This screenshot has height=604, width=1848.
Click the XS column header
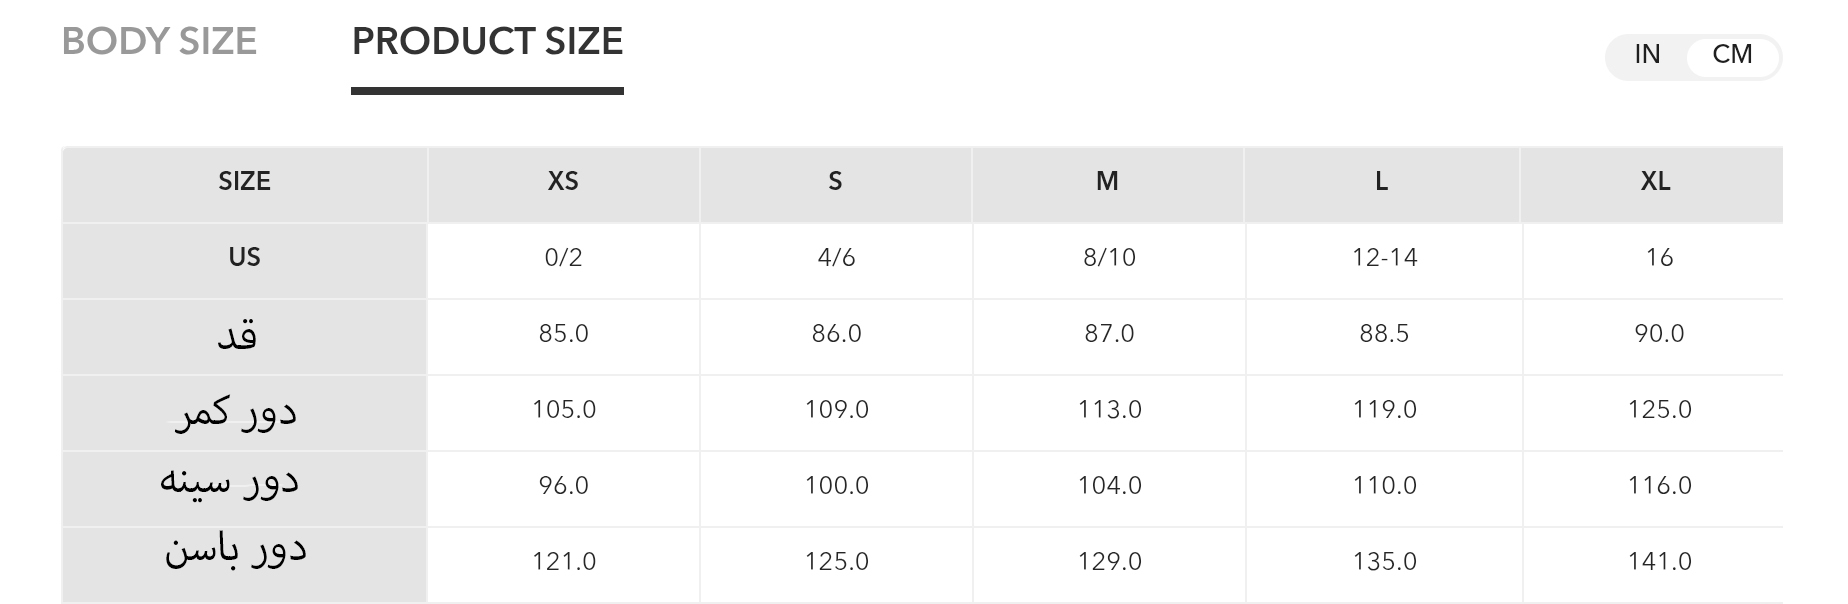563,181
